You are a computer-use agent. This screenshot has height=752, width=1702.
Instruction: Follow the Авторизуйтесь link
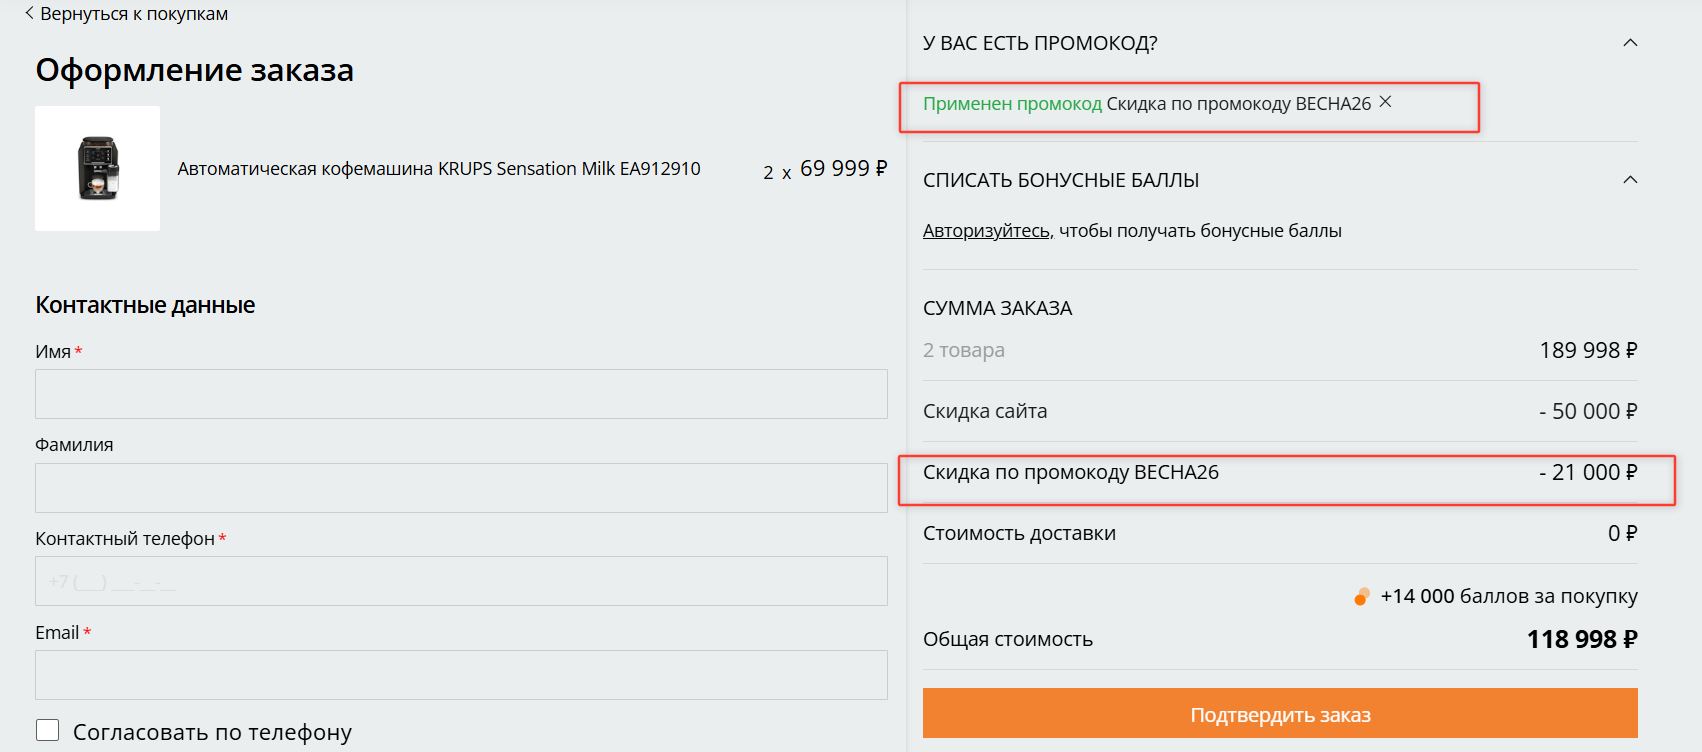[987, 231]
